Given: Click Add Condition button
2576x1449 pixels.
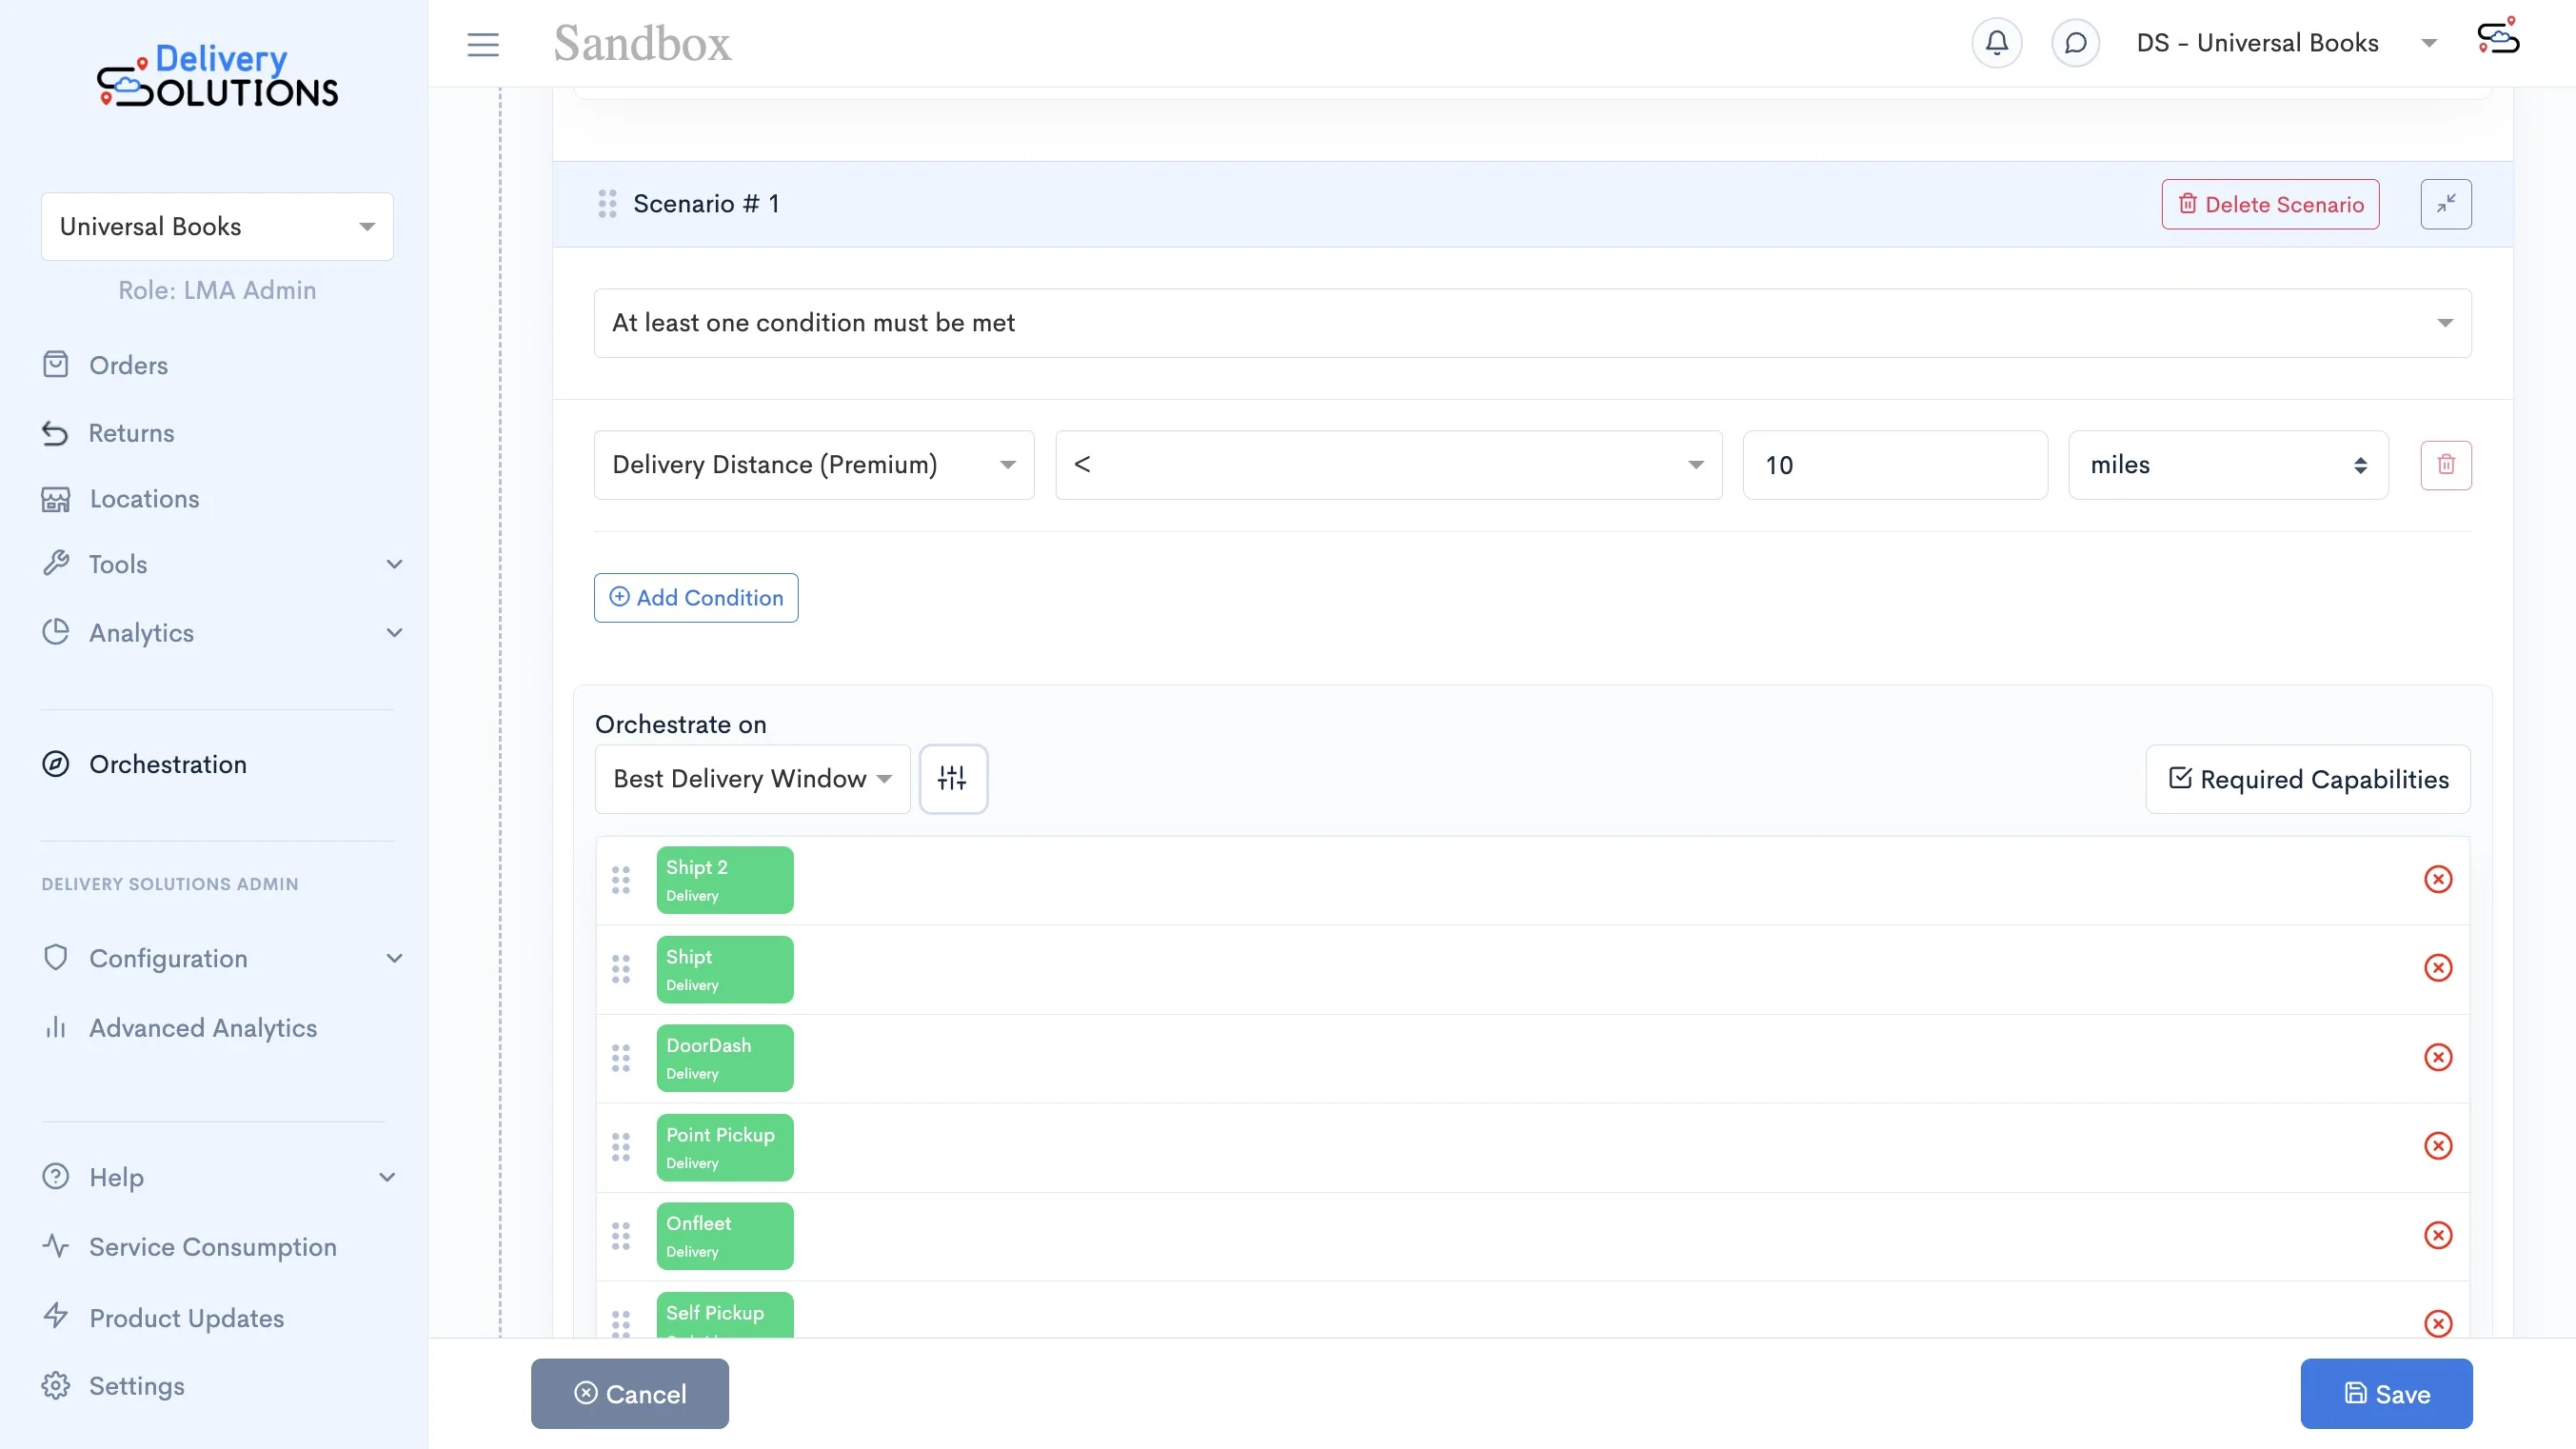Looking at the screenshot, I should point(696,597).
